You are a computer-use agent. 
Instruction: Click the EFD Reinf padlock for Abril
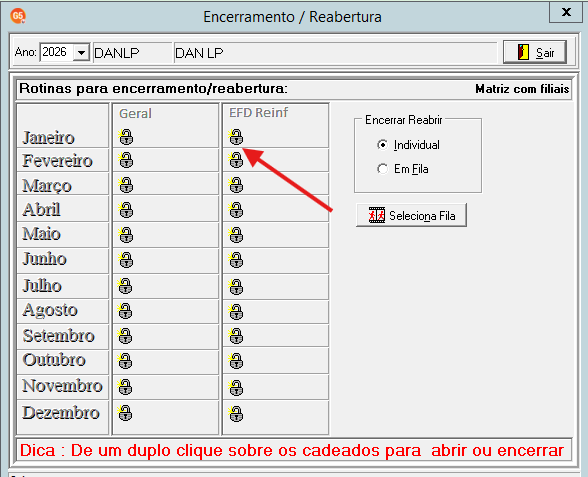click(236, 210)
